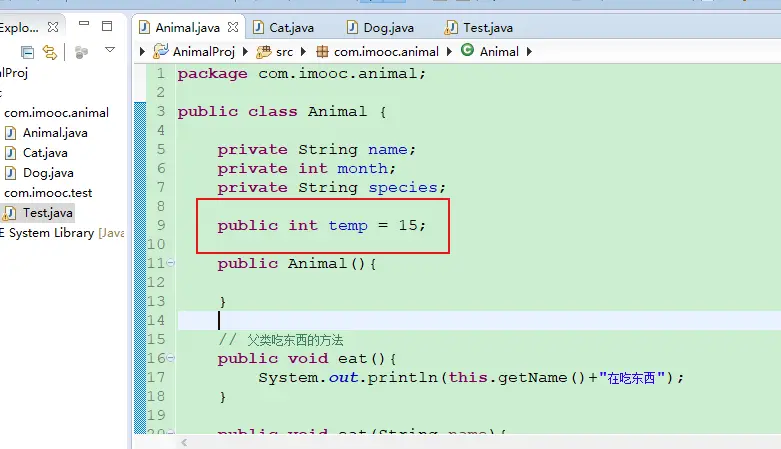Select the Animal class in the breadcrumb
This screenshot has height=449, width=781.
point(499,52)
